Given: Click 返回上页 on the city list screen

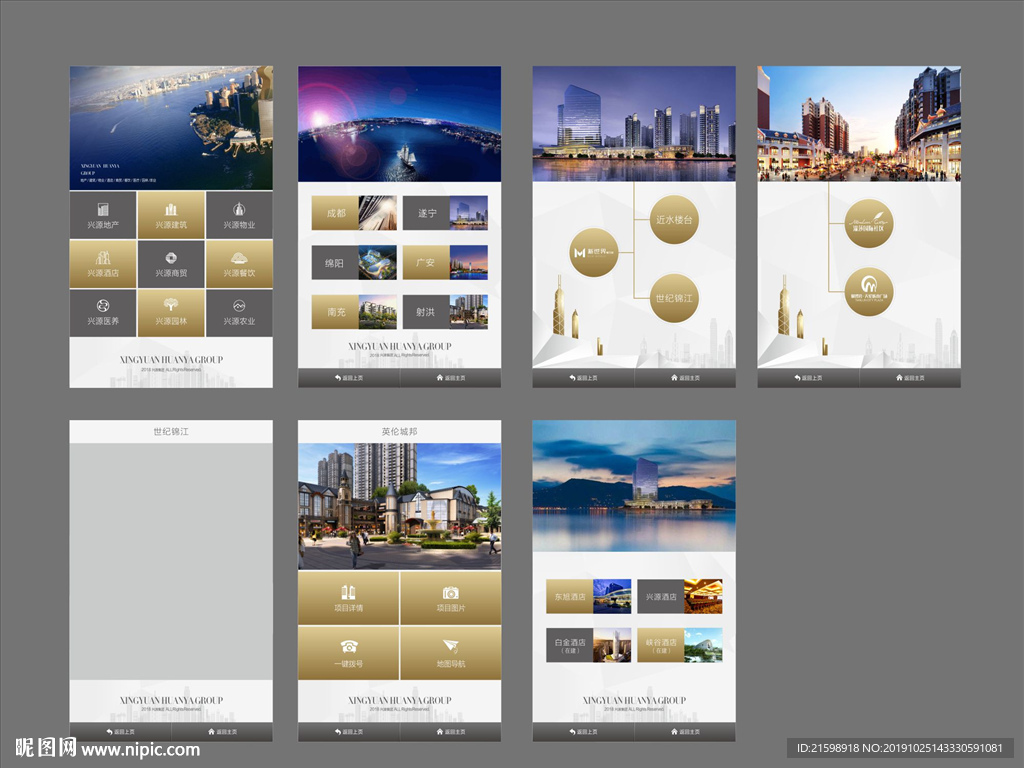Looking at the screenshot, I should (x=349, y=378).
